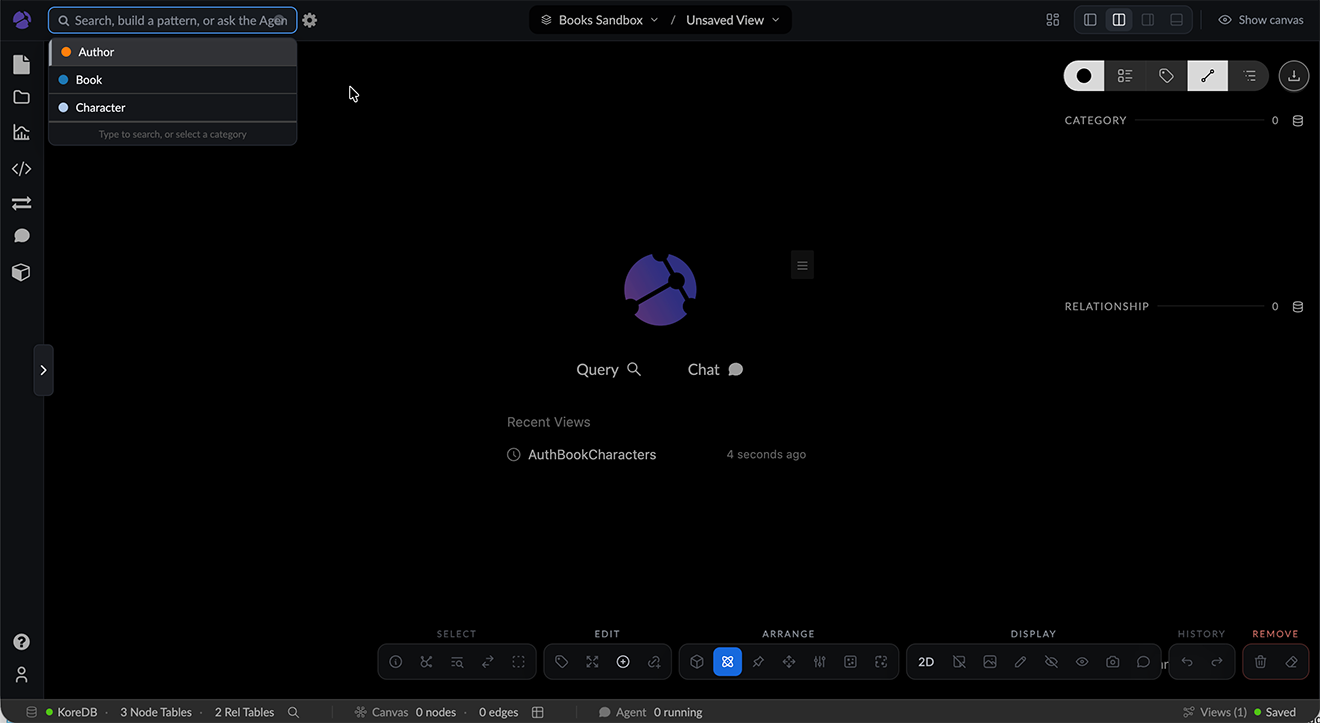Toggle the crossed-out eye icon under Display

coord(1051,662)
